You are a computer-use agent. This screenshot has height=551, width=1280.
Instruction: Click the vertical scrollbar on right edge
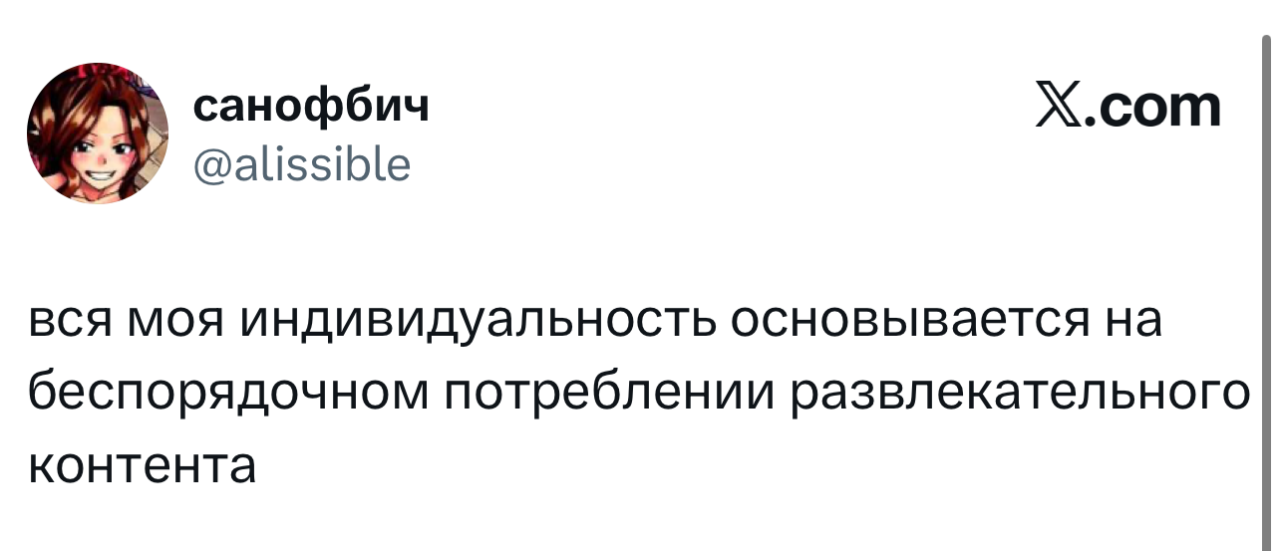point(1267,290)
